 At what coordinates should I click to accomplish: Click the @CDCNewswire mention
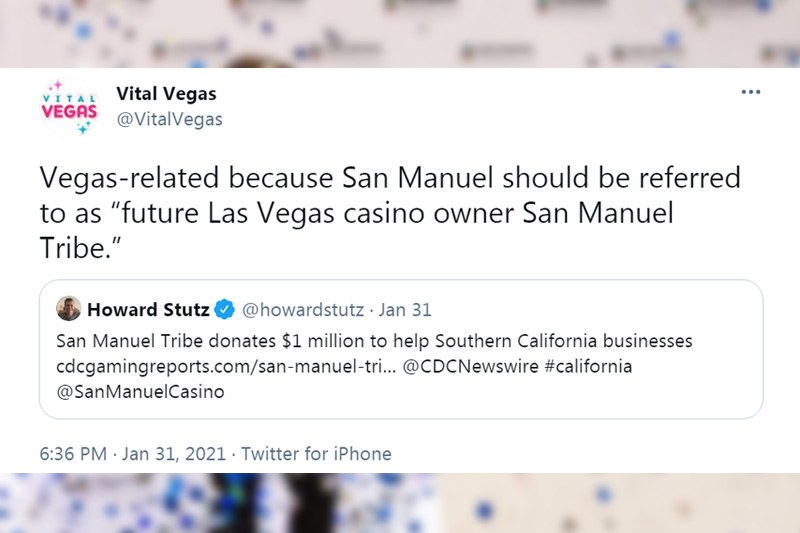point(470,366)
